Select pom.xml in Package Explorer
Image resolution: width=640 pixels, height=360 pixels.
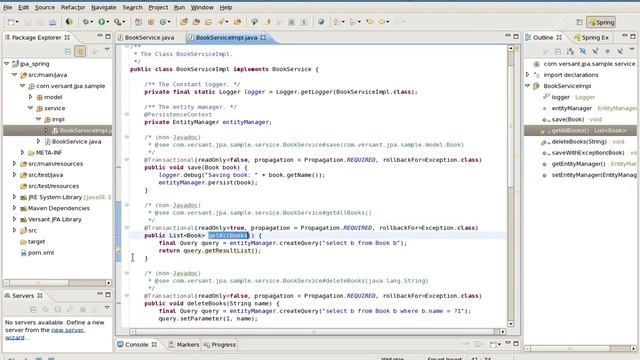click(x=41, y=253)
